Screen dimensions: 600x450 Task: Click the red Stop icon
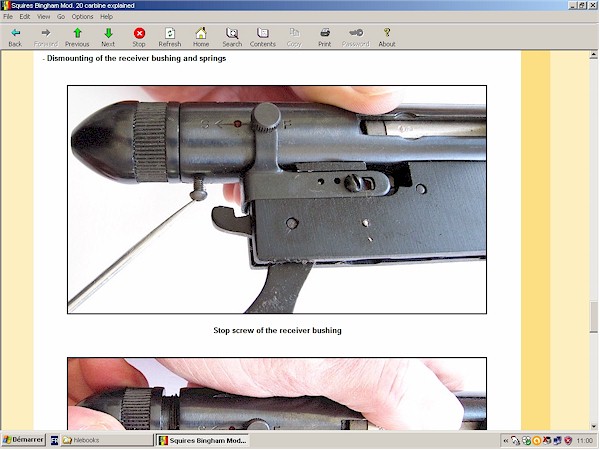tap(139, 33)
